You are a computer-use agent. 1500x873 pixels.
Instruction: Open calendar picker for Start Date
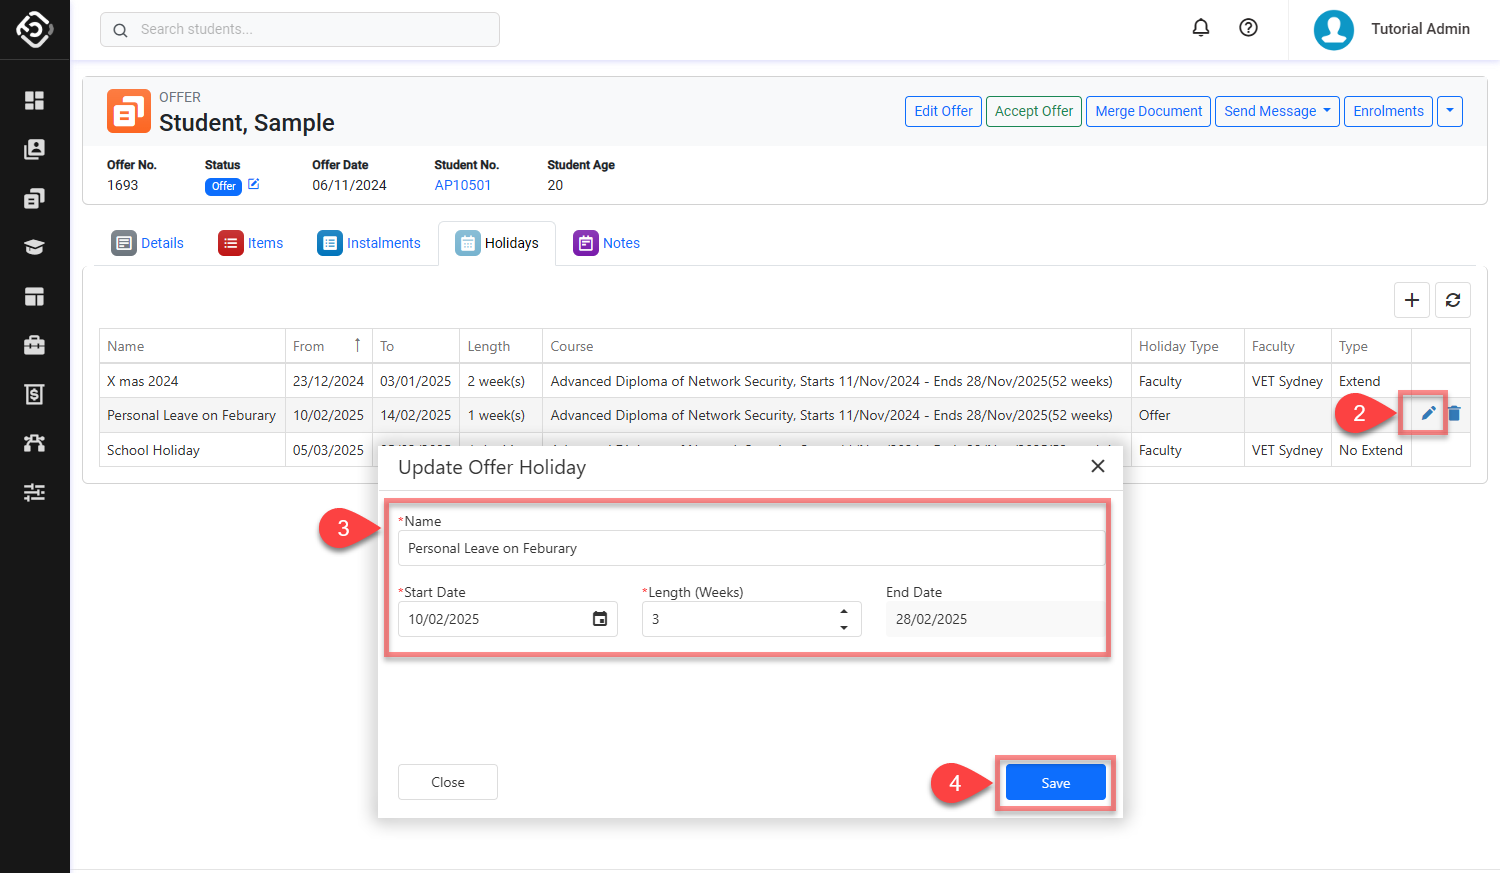(599, 619)
